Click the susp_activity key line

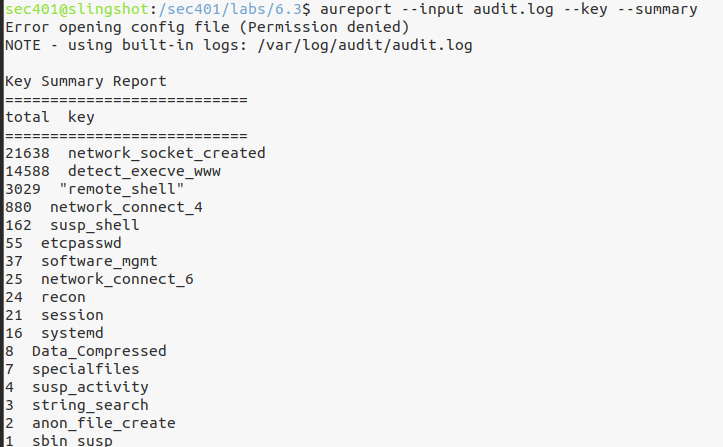pyautogui.click(x=90, y=387)
